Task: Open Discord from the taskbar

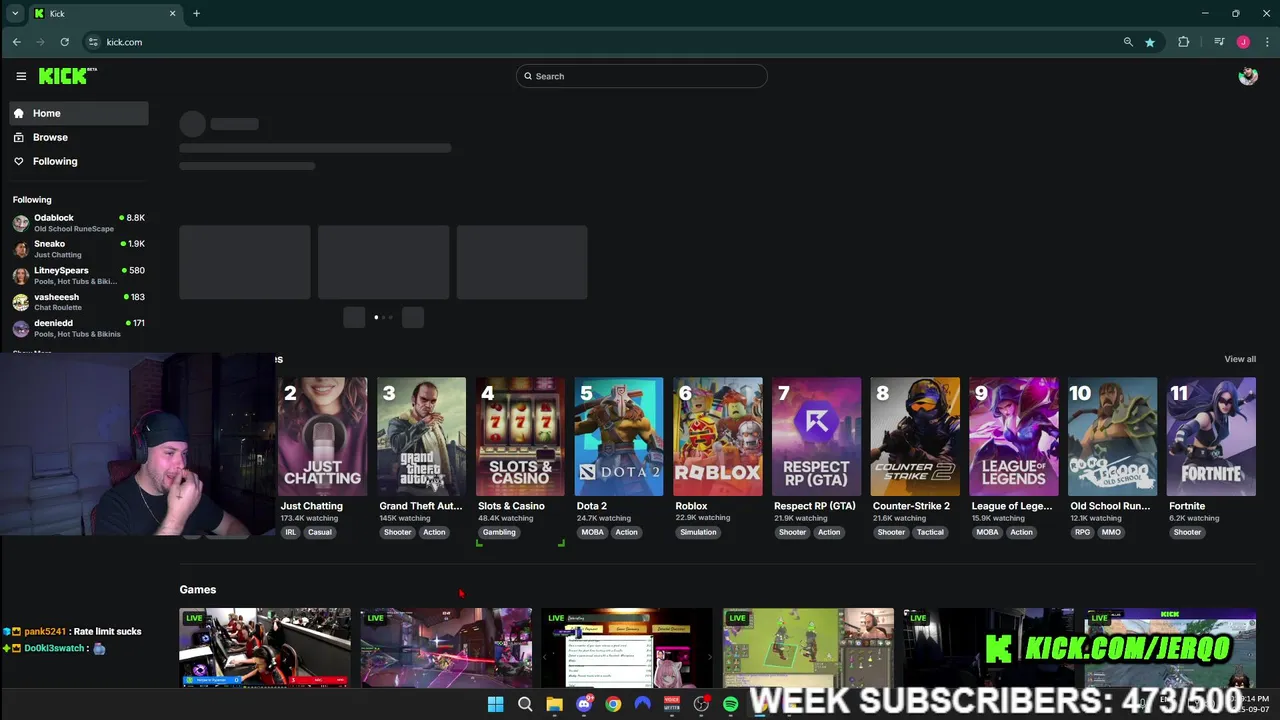Action: click(584, 704)
